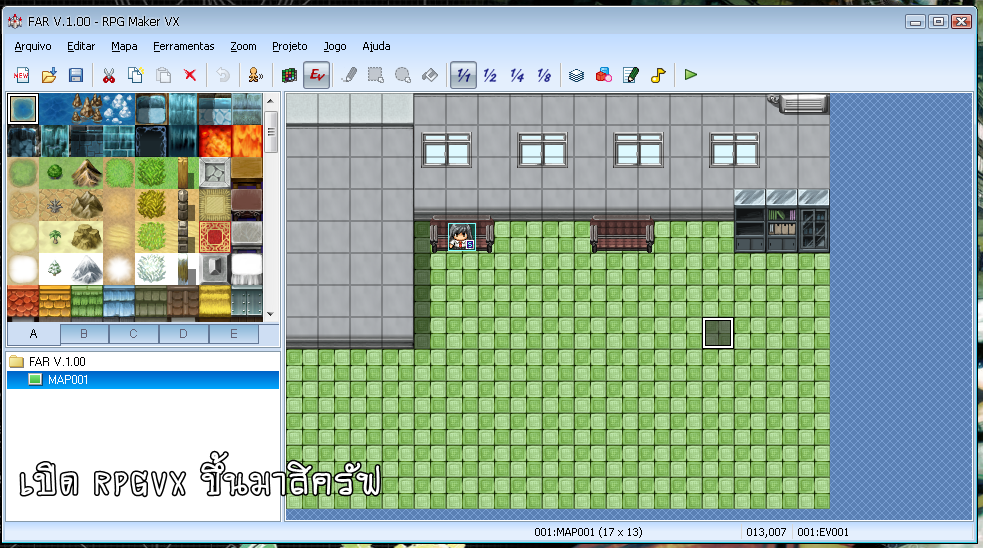Start Playtest with the green arrow
This screenshot has width=983, height=548.
(x=691, y=75)
